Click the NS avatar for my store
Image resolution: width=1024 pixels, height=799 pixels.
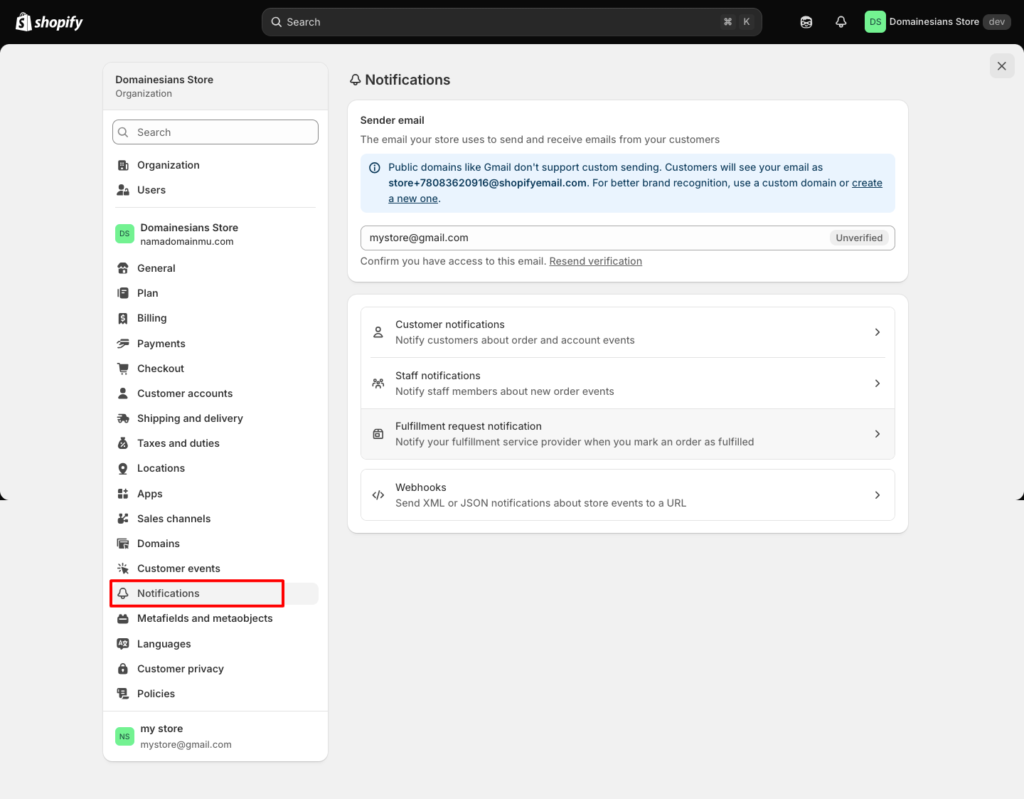click(x=124, y=736)
